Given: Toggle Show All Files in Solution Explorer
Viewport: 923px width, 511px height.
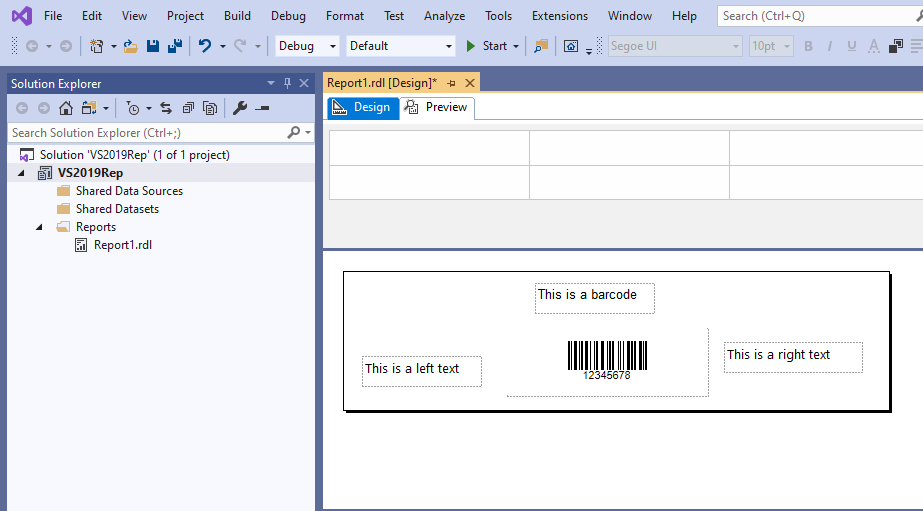Looking at the screenshot, I should click(210, 108).
